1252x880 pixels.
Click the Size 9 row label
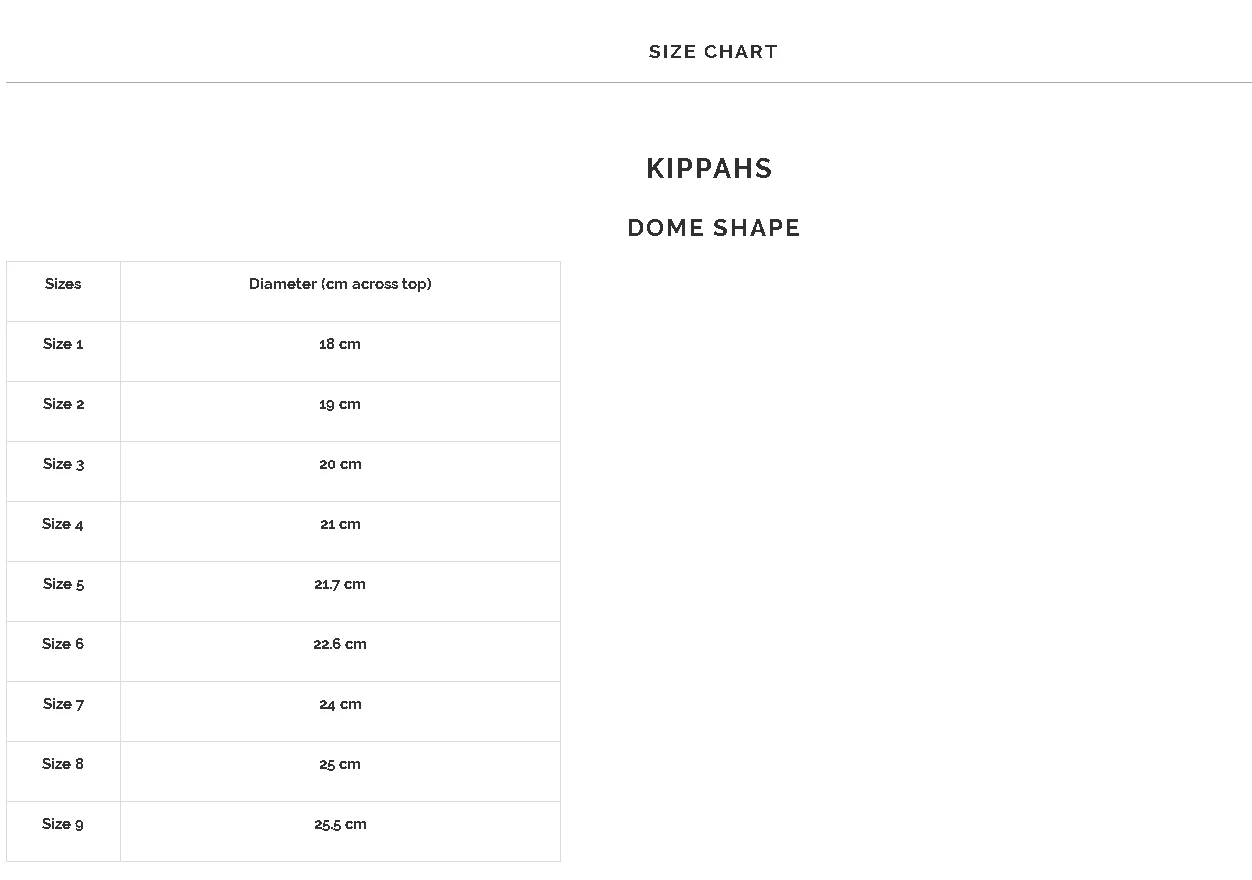pos(63,824)
